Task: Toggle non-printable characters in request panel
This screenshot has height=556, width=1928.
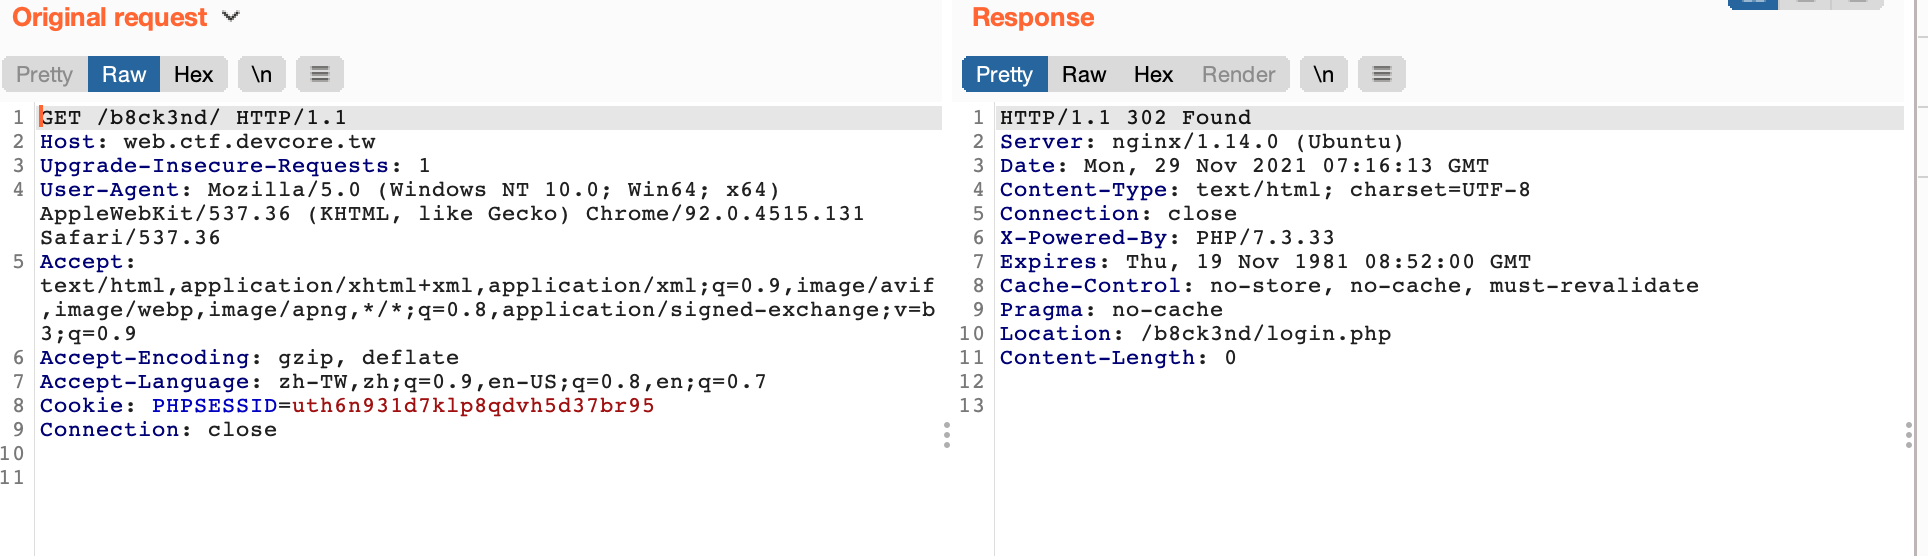Action: coord(262,75)
